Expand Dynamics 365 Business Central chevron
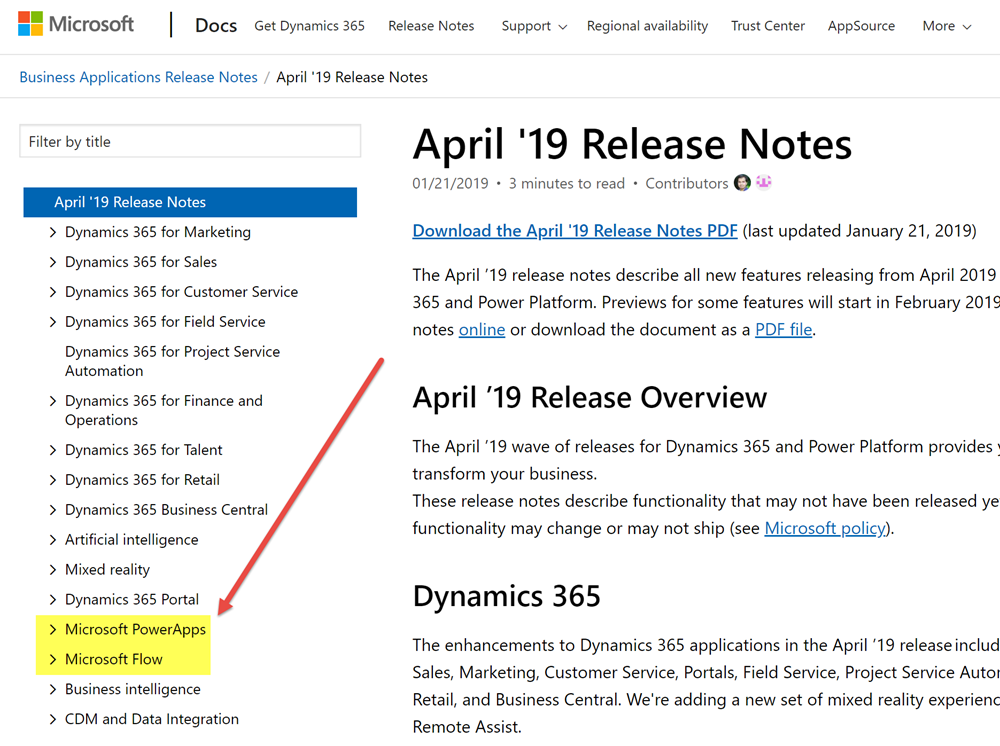 [x=53, y=510]
